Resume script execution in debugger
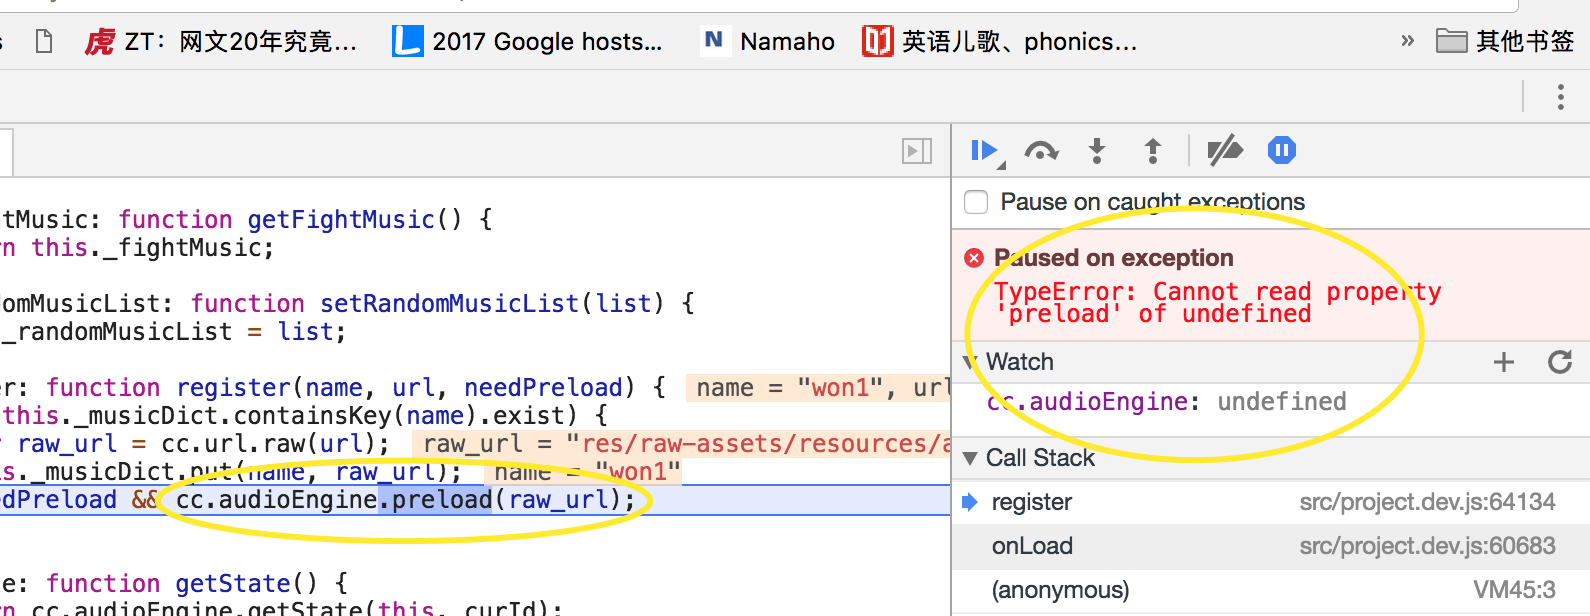 coord(985,151)
